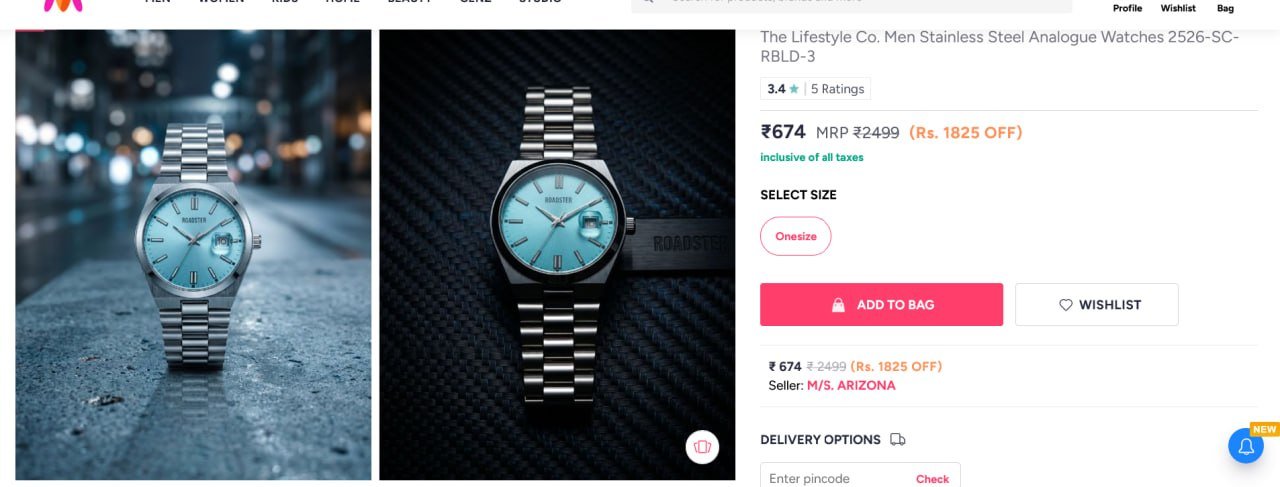Select the Lifestyle Co. product title text
The height and width of the screenshot is (487, 1280).
pyautogui.click(x=1000, y=46)
